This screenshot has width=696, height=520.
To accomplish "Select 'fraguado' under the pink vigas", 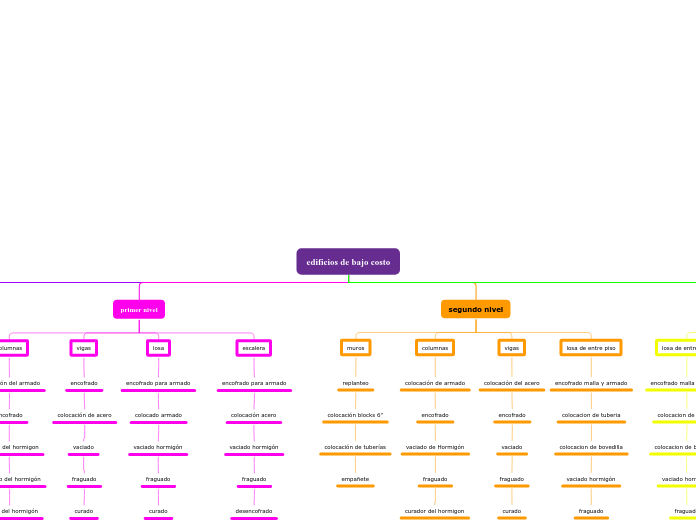I will (84, 479).
